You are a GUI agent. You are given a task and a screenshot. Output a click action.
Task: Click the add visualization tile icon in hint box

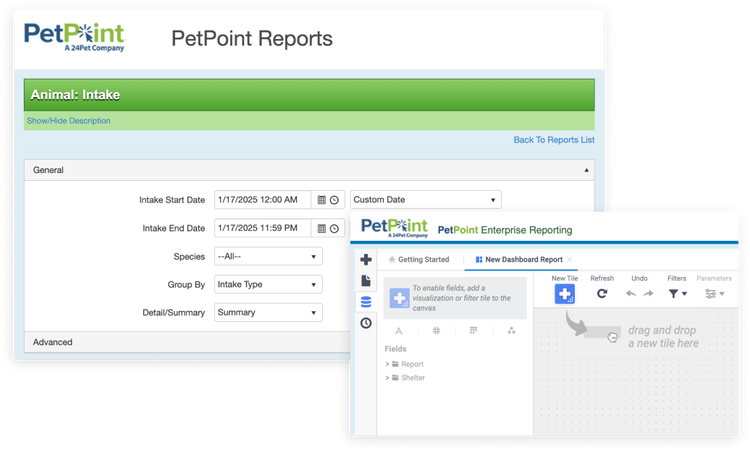pos(399,298)
